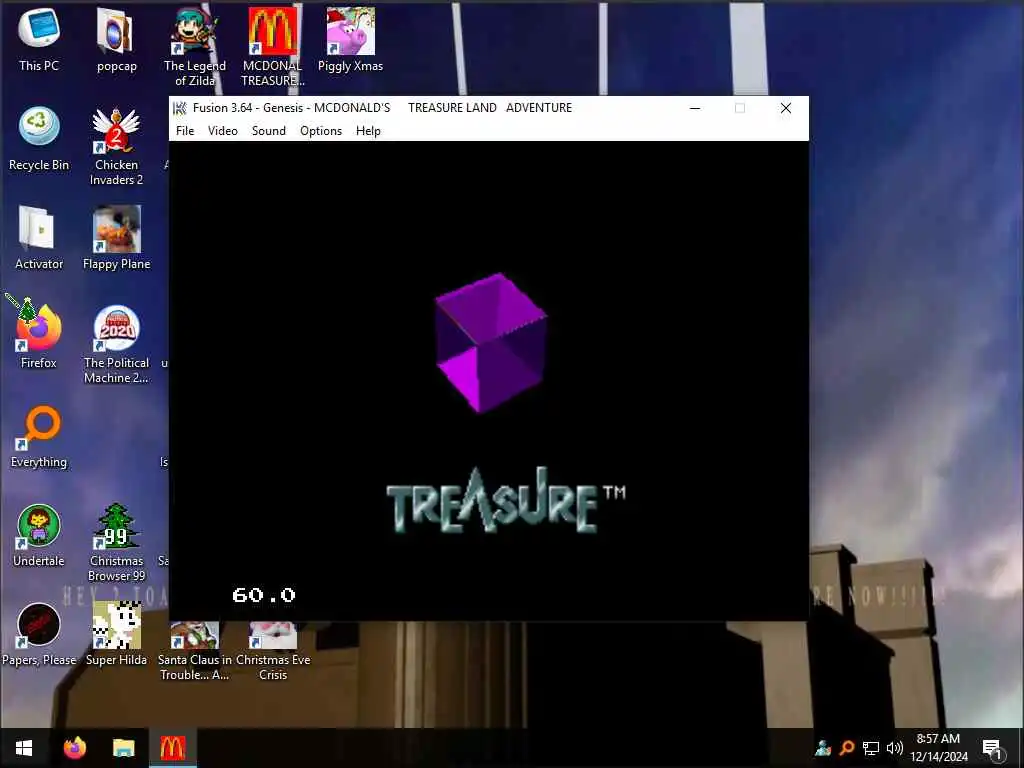The height and width of the screenshot is (768, 1024).
Task: Select the Everything search shortcut
Action: click(x=39, y=436)
